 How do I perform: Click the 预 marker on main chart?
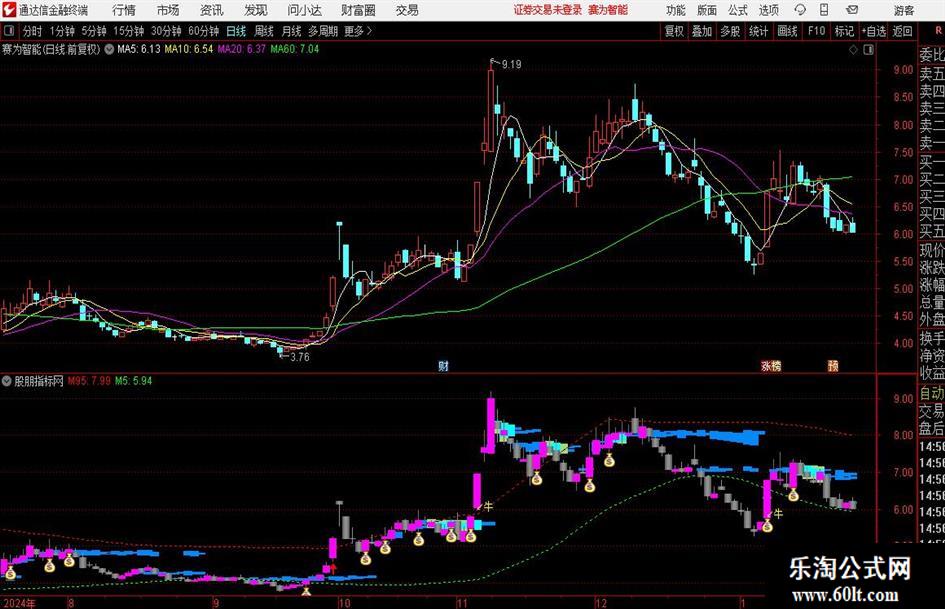click(x=833, y=365)
